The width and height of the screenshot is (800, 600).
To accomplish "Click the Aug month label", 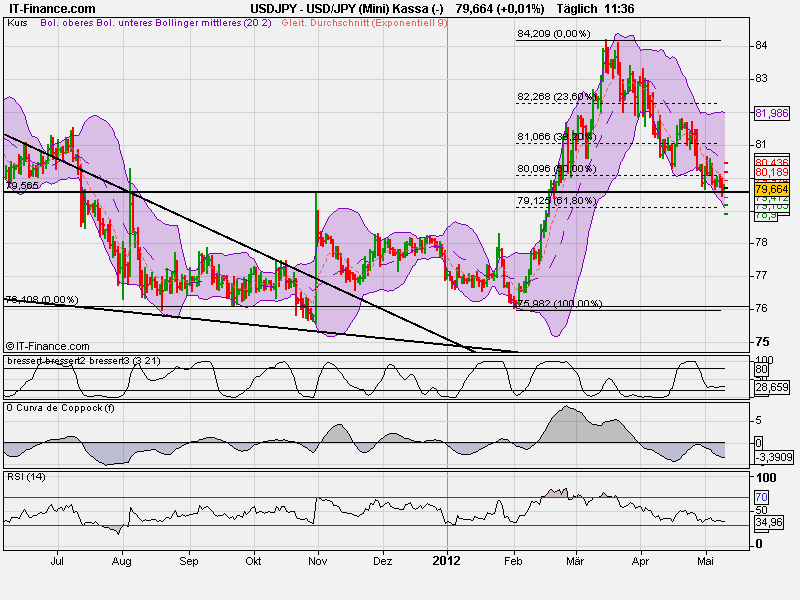I will coord(121,561).
